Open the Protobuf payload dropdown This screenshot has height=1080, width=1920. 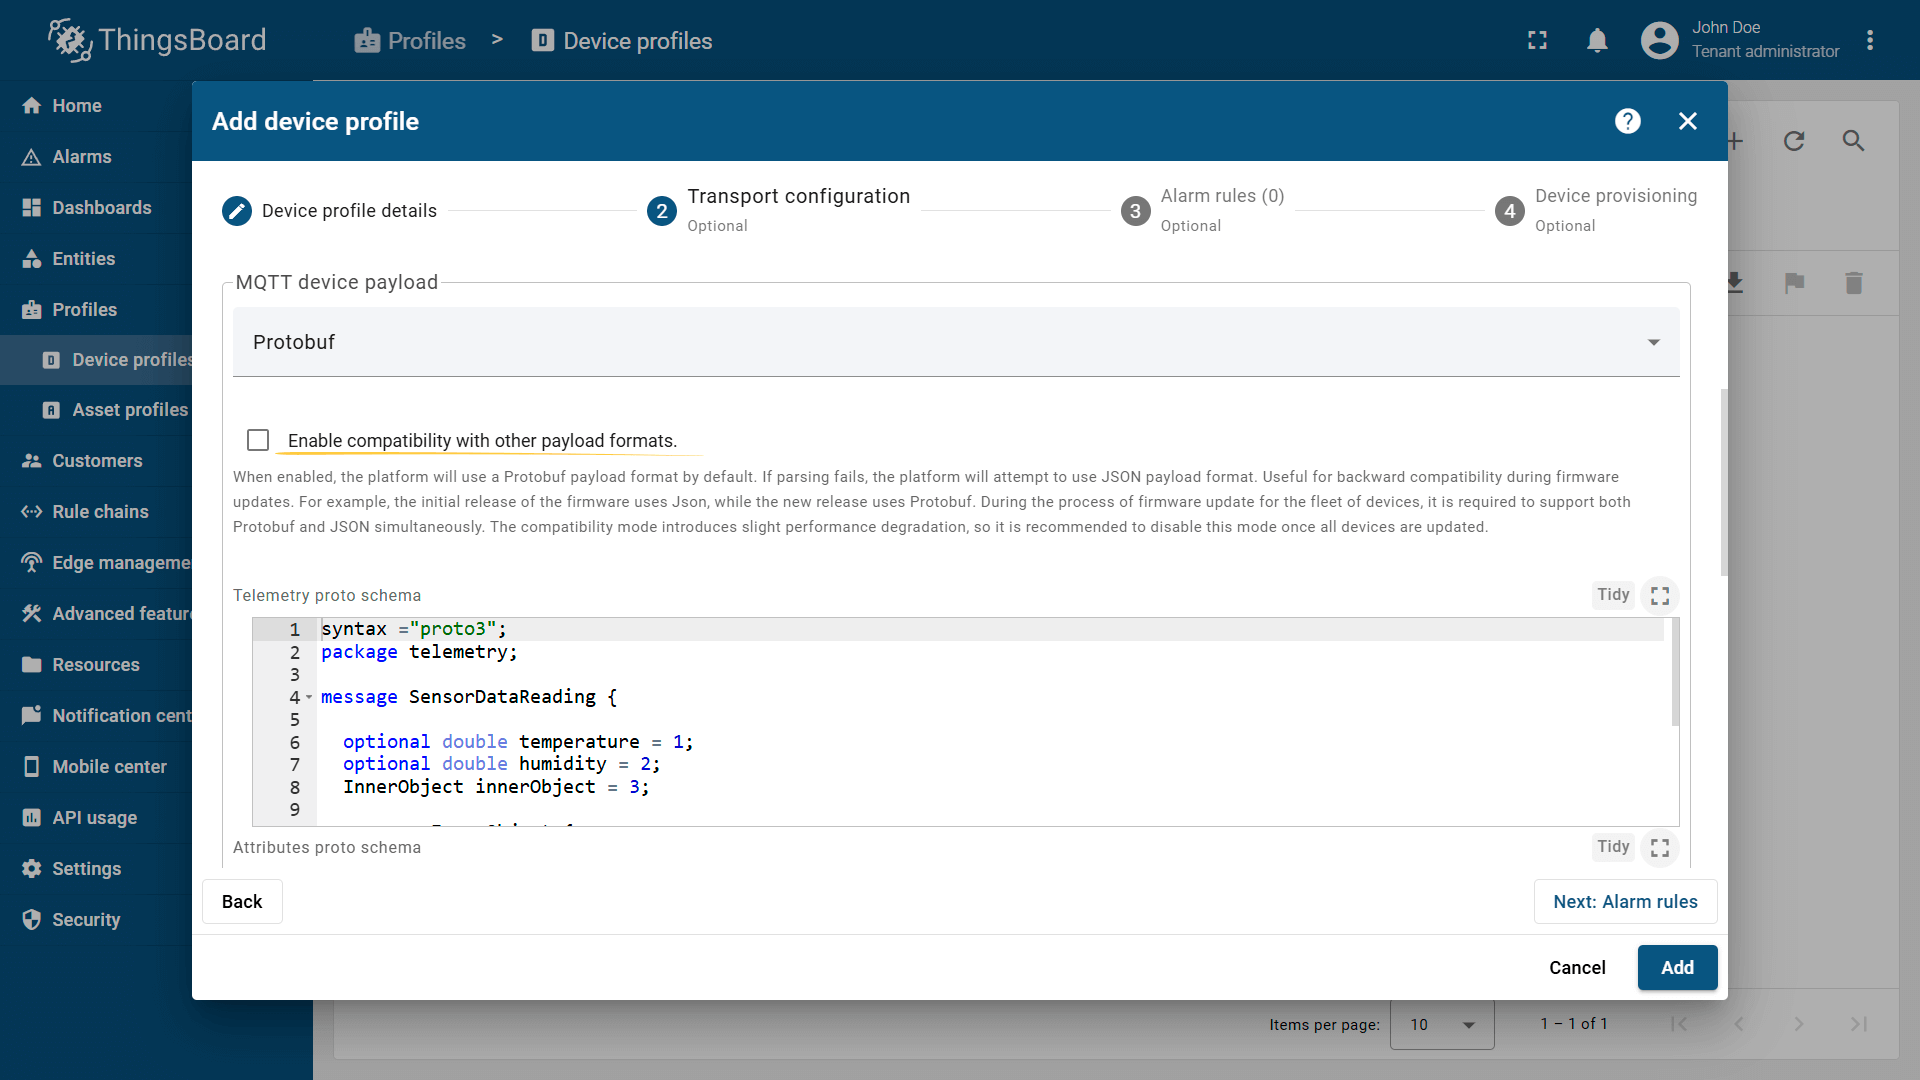955,342
